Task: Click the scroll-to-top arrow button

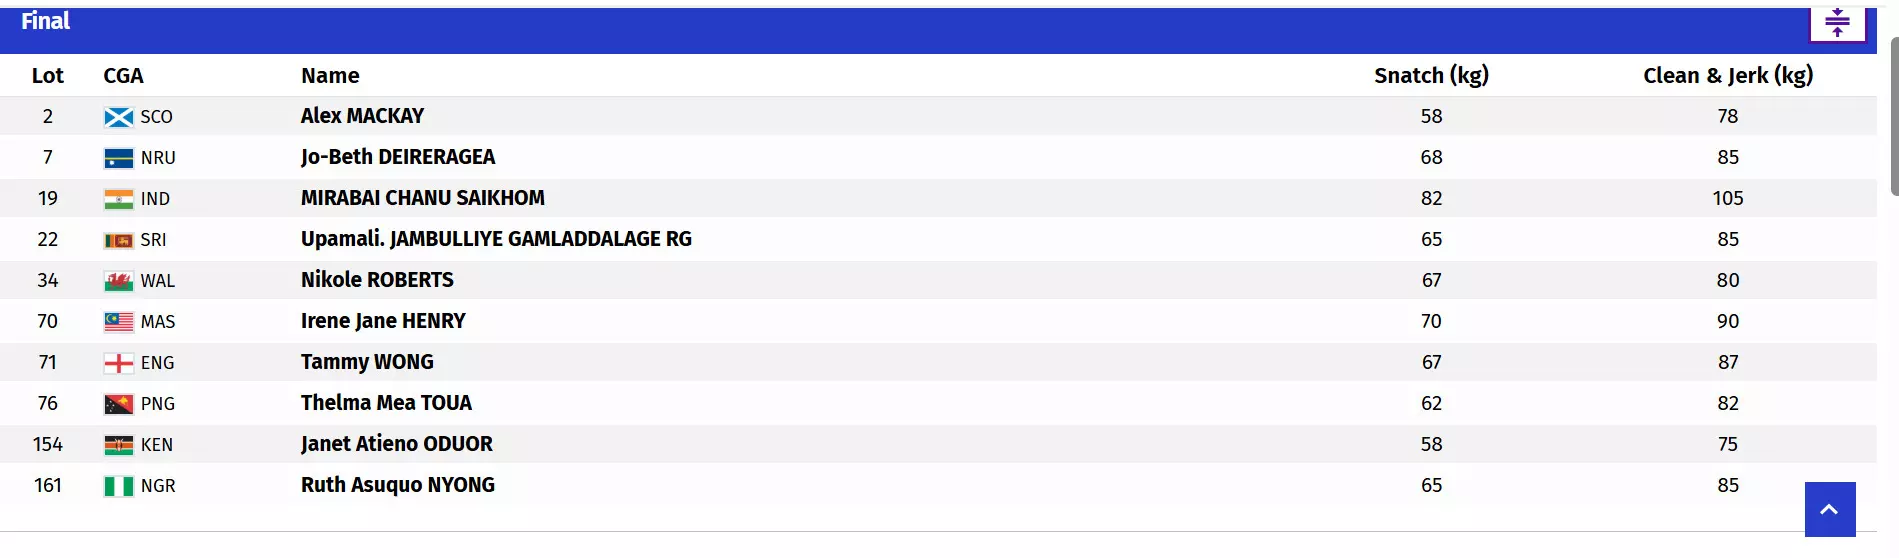Action: click(1830, 509)
